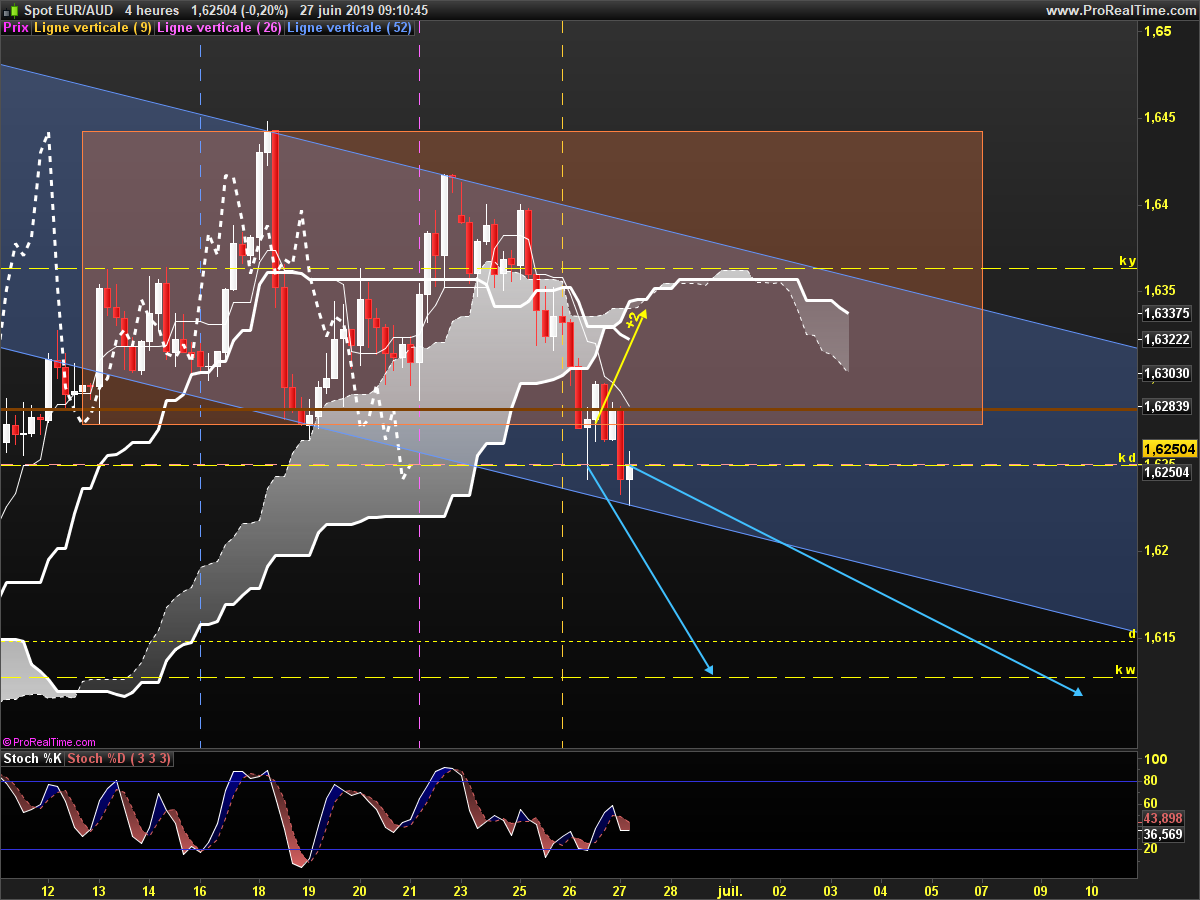The image size is (1200, 900).
Task: Open the www.ProRealTime.com link at top right
Action: (x=1120, y=10)
